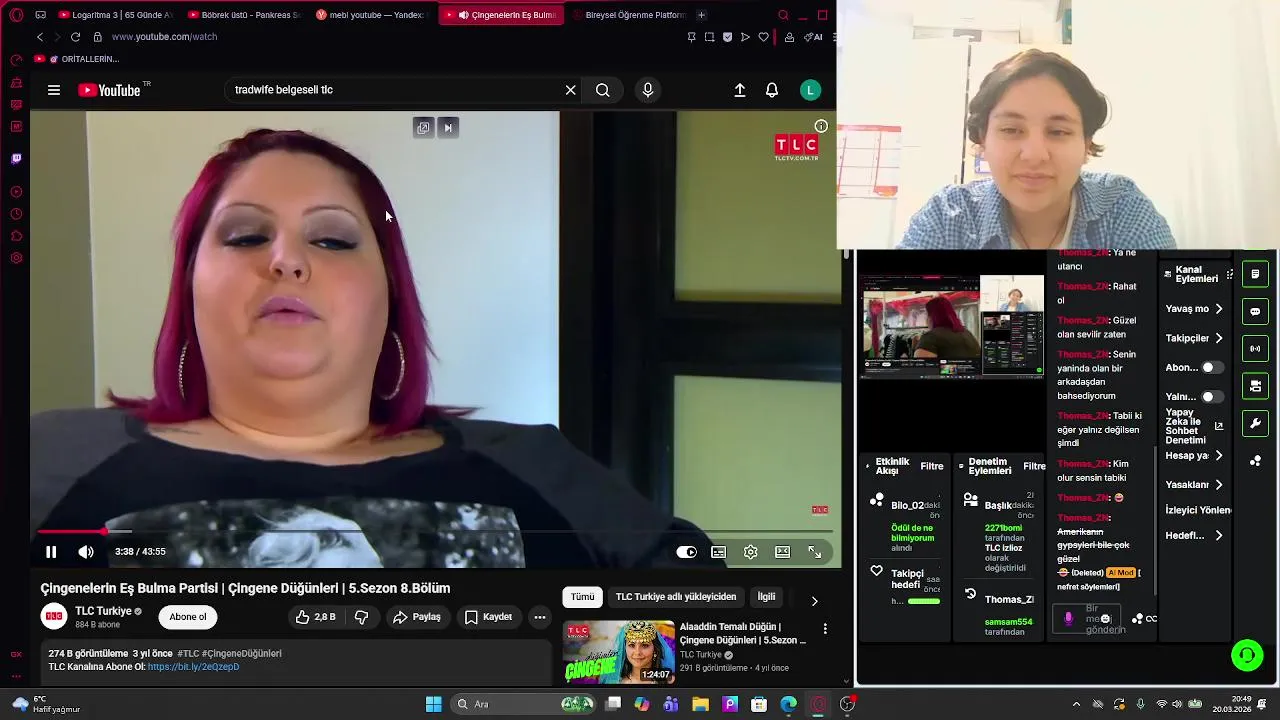Pause the video playback
Image resolution: width=1280 pixels, height=720 pixels.
(51, 552)
